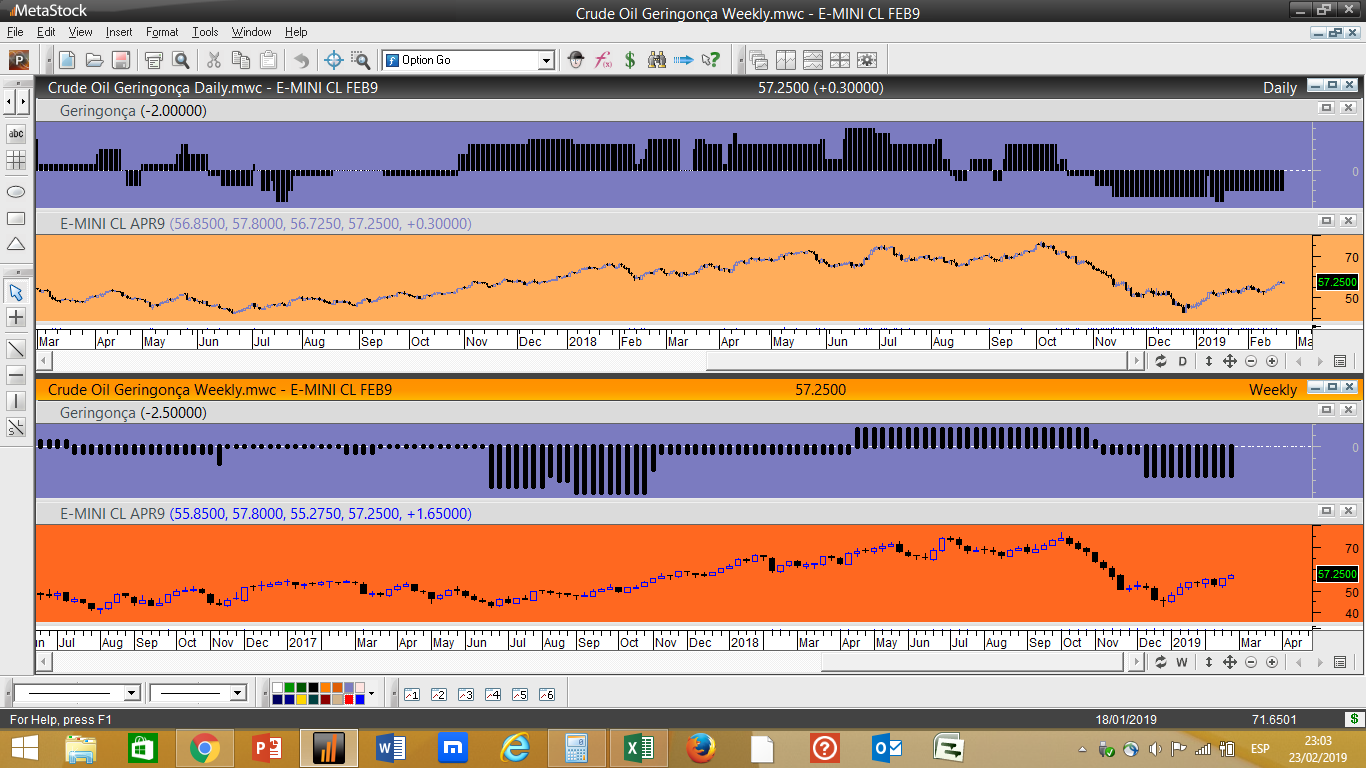This screenshot has height=768, width=1366.
Task: Toggle chart style button number 6
Action: 546,694
